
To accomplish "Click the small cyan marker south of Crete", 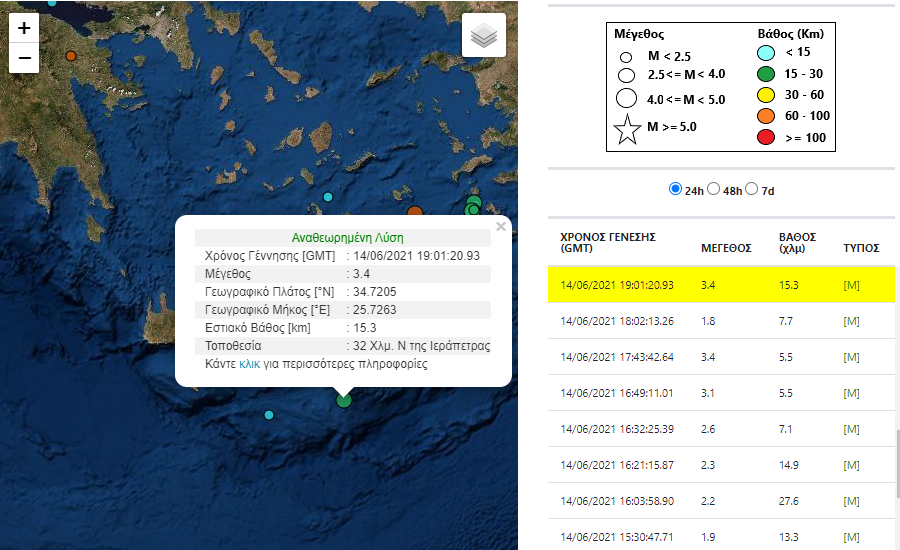I will pyautogui.click(x=269, y=414).
